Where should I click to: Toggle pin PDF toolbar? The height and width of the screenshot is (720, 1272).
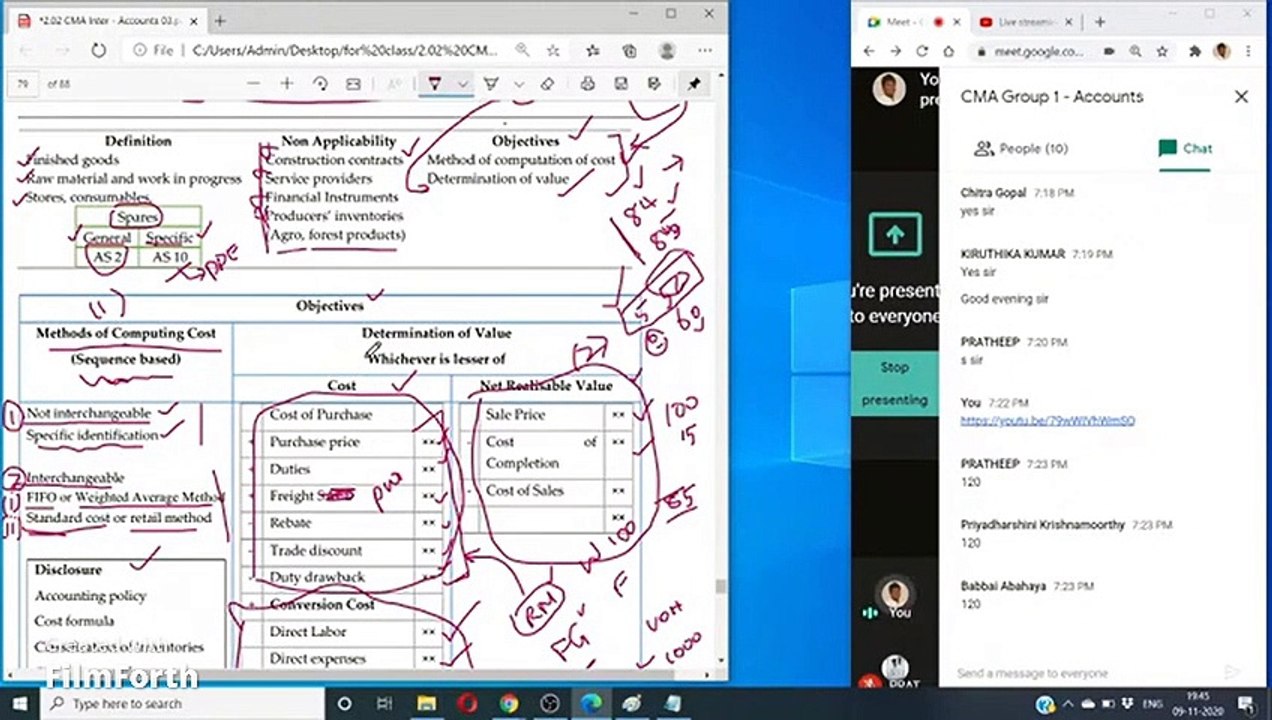(694, 84)
